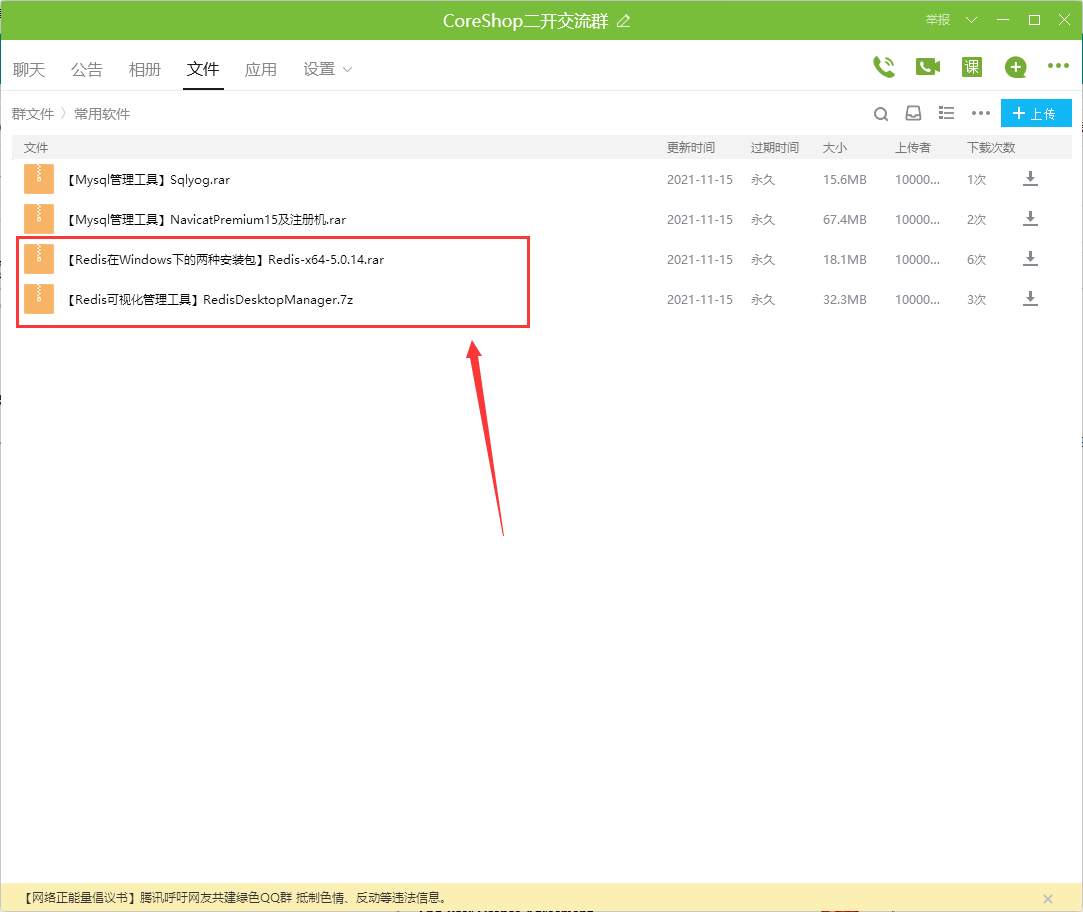Open the 相册 tab
1083x912 pixels.
pyautogui.click(x=145, y=69)
